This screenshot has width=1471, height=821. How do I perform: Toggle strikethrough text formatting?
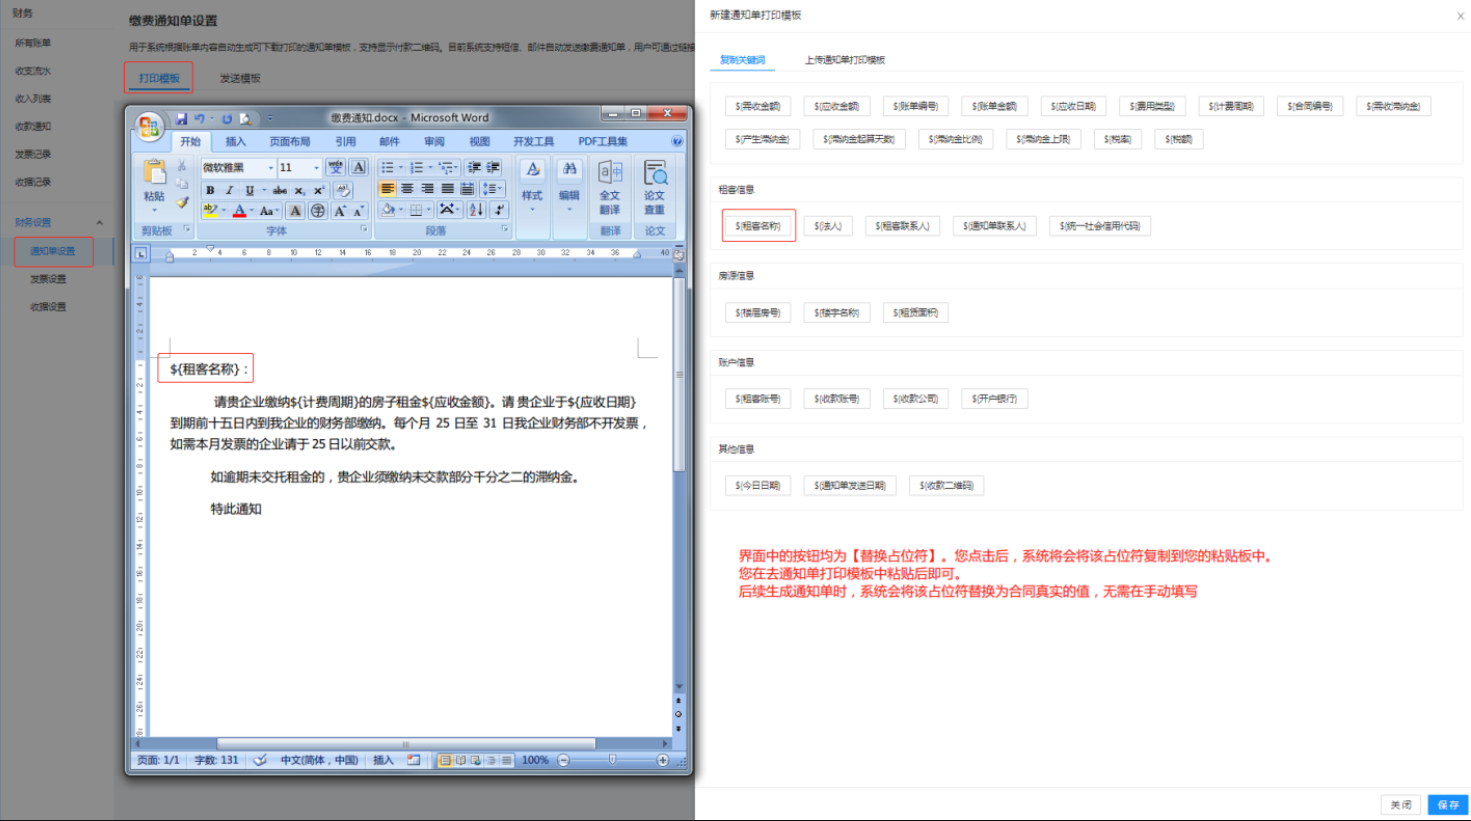coord(280,190)
